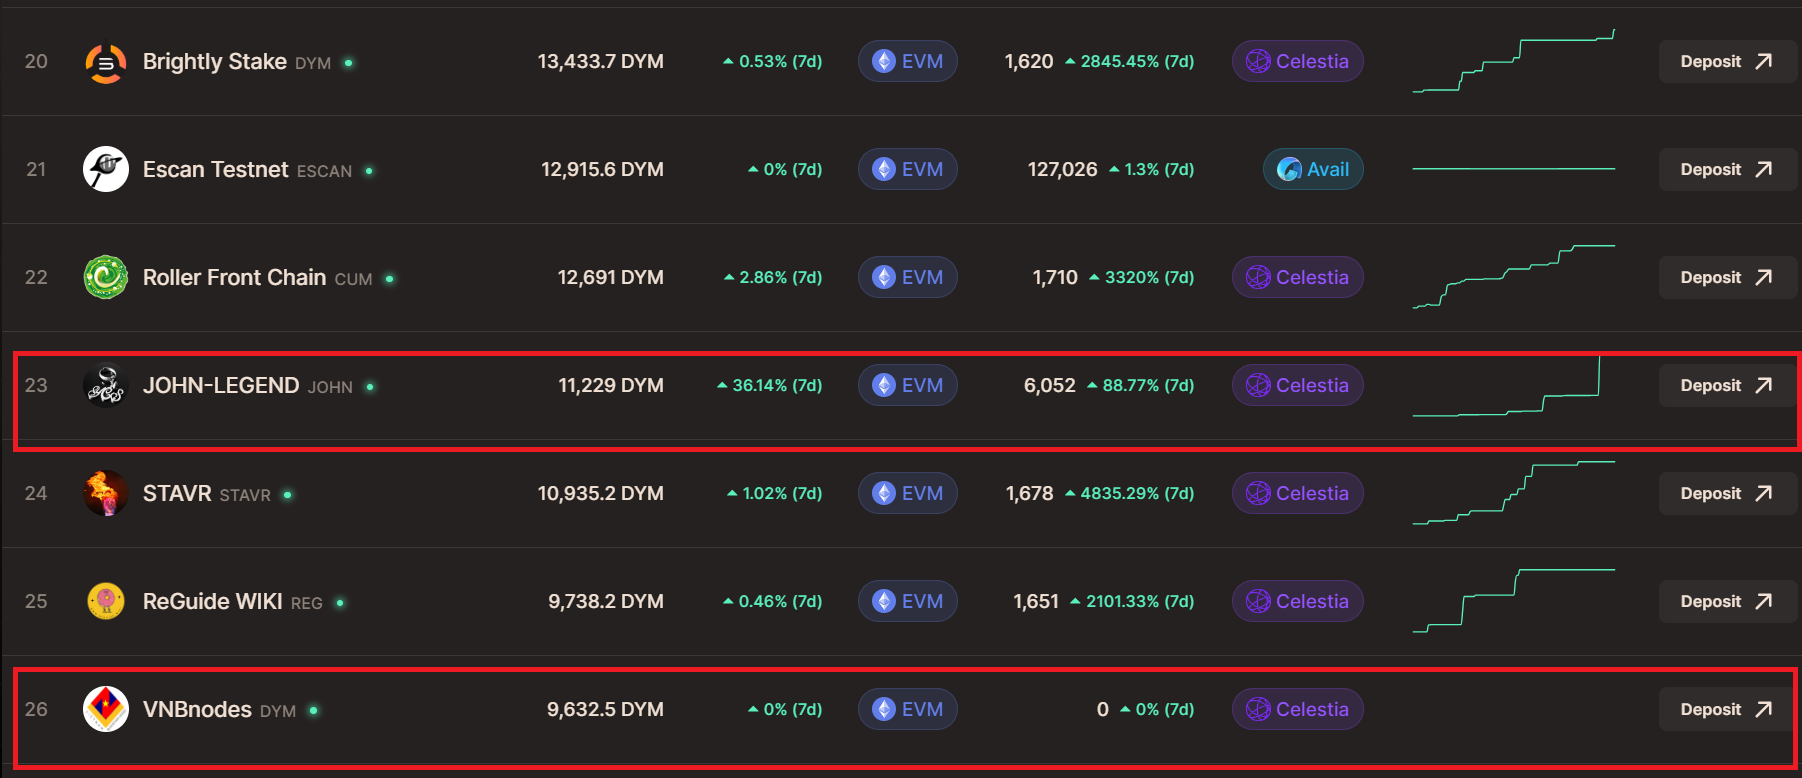Click the JOHN ticker next to JOHN-LEGEND

click(x=329, y=386)
